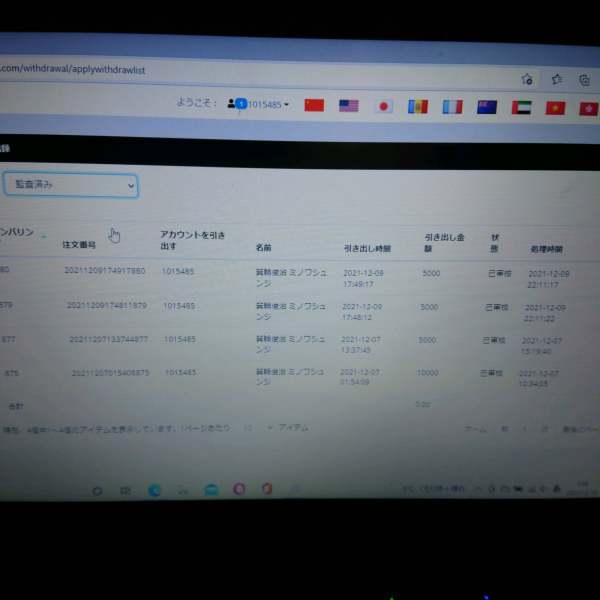Click the withdrawal/applywithdrawlist address bar
Screen dimensions: 600x600
pyautogui.click(x=73, y=70)
